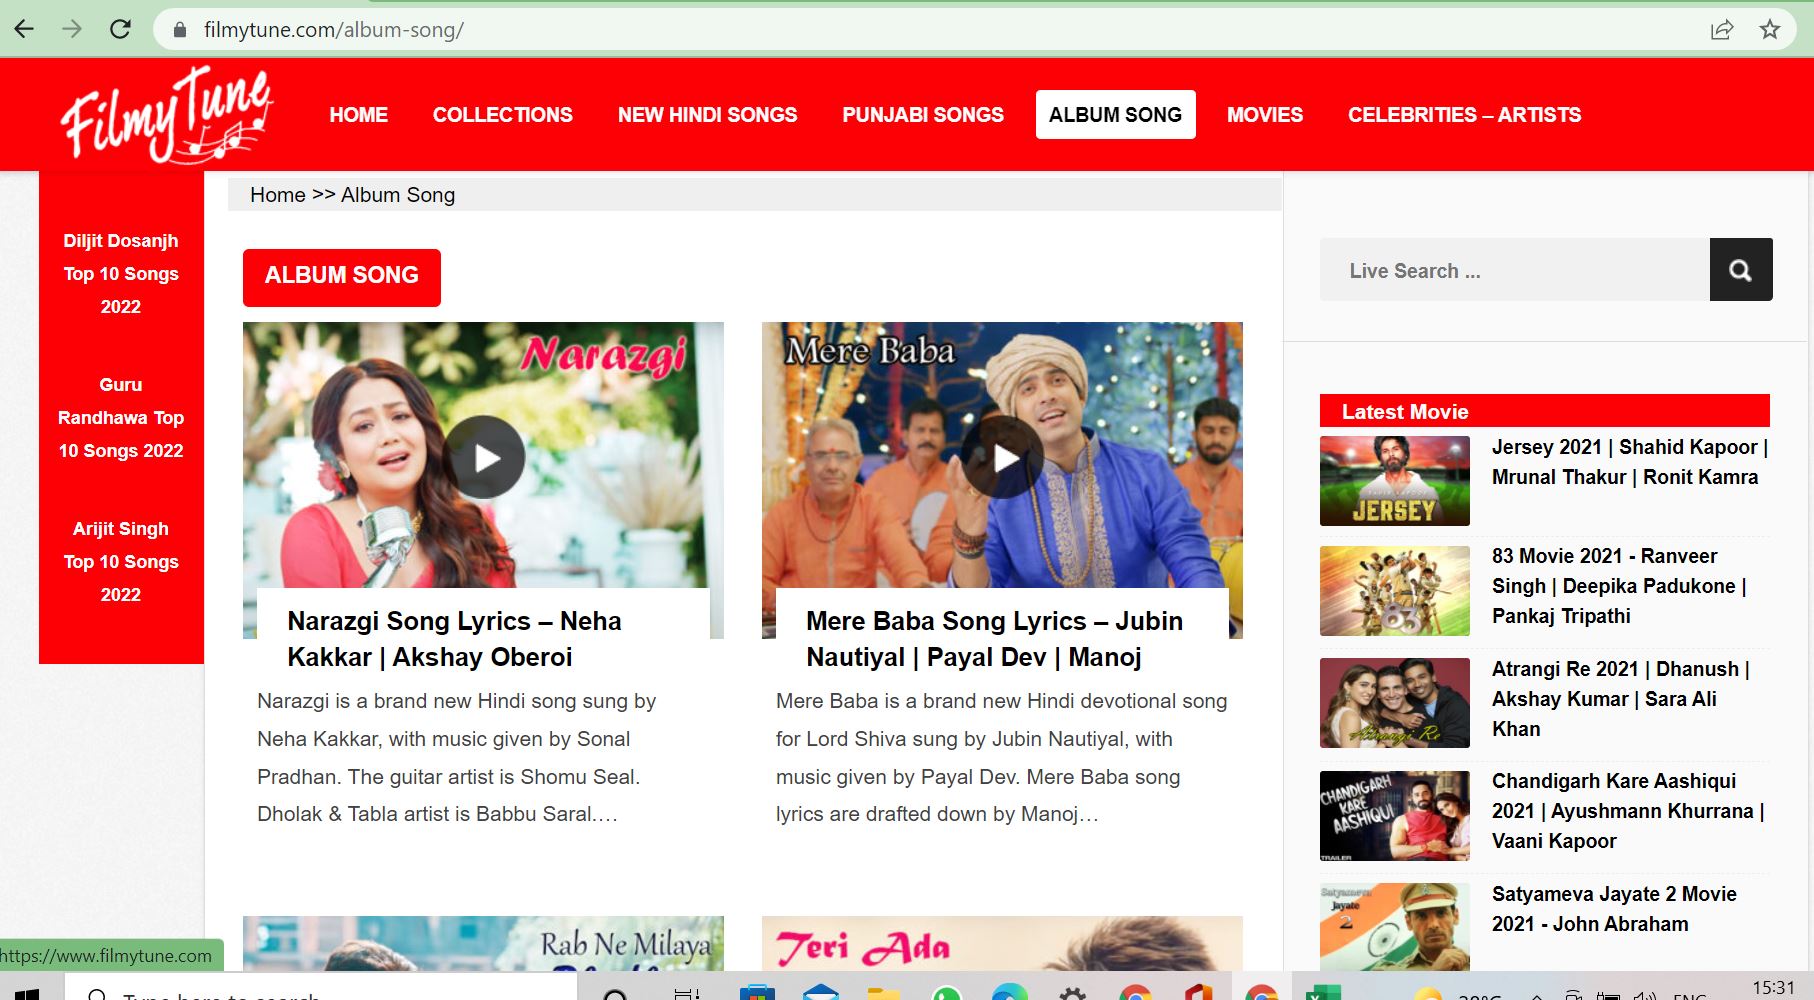The width and height of the screenshot is (1814, 1000).
Task: Open Guru Randhawa Top 10 Songs 2022
Action: (x=121, y=418)
